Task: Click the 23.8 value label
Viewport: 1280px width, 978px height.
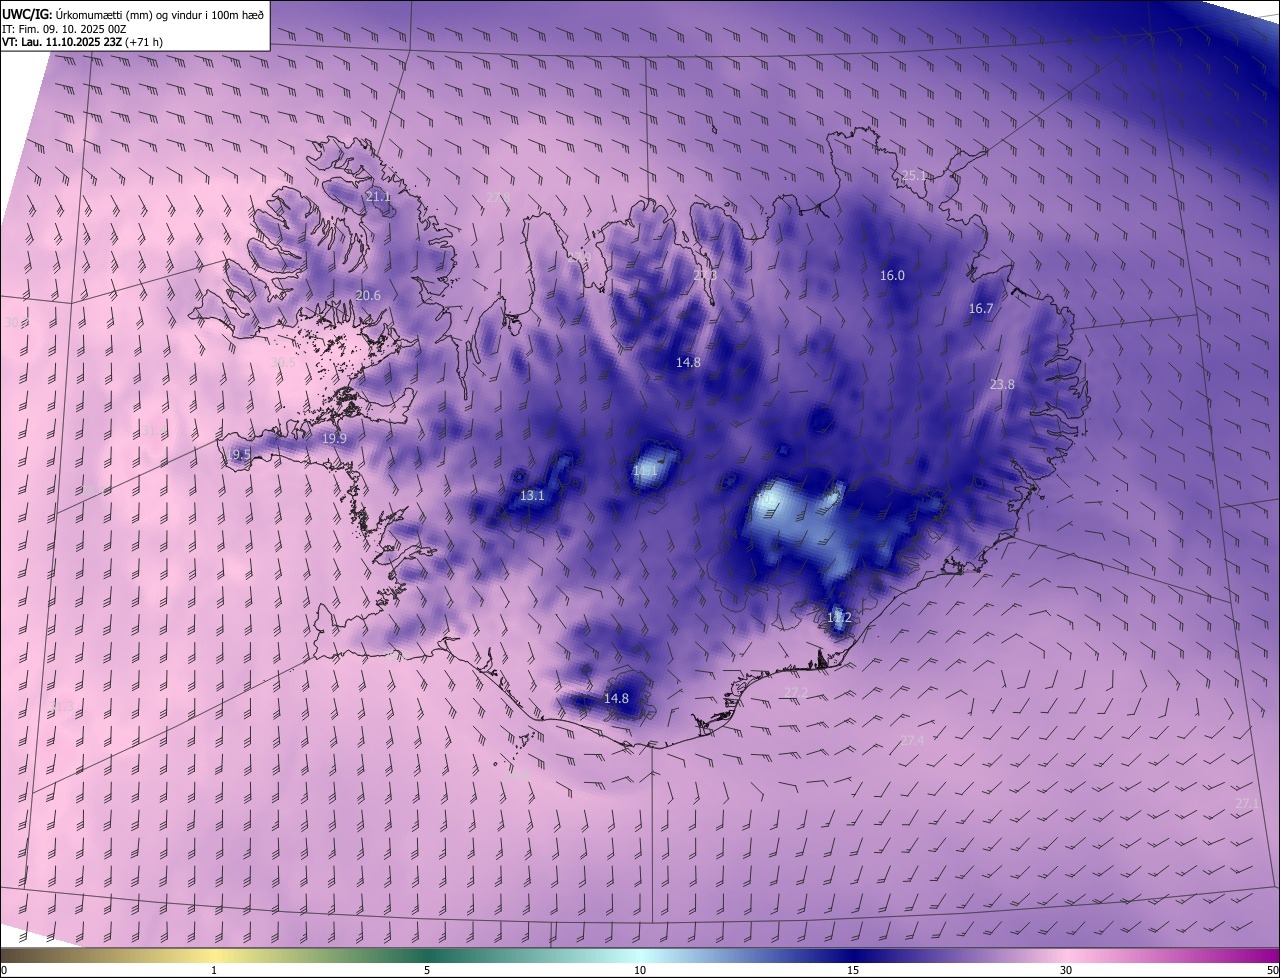Action: coord(1002,385)
